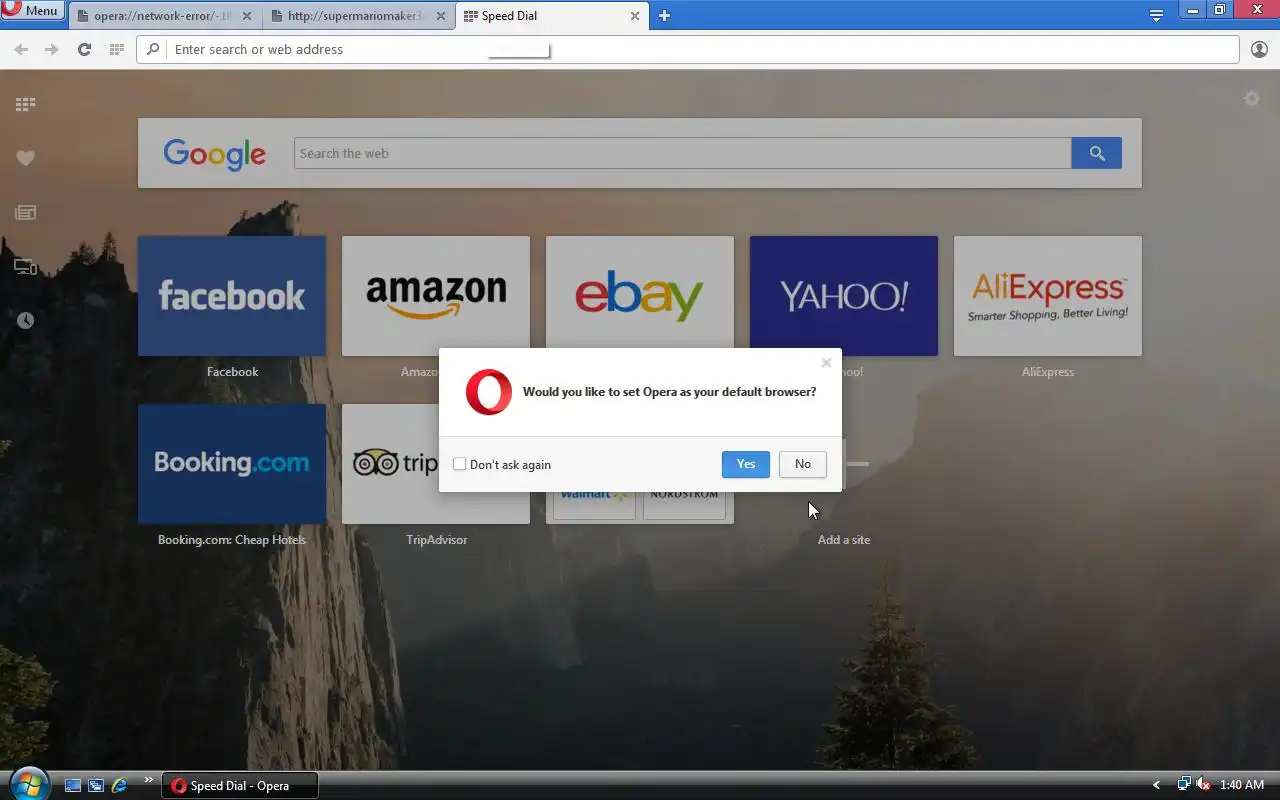Open the eBay speed dial tile
Image resolution: width=1280 pixels, height=800 pixels.
[640, 292]
